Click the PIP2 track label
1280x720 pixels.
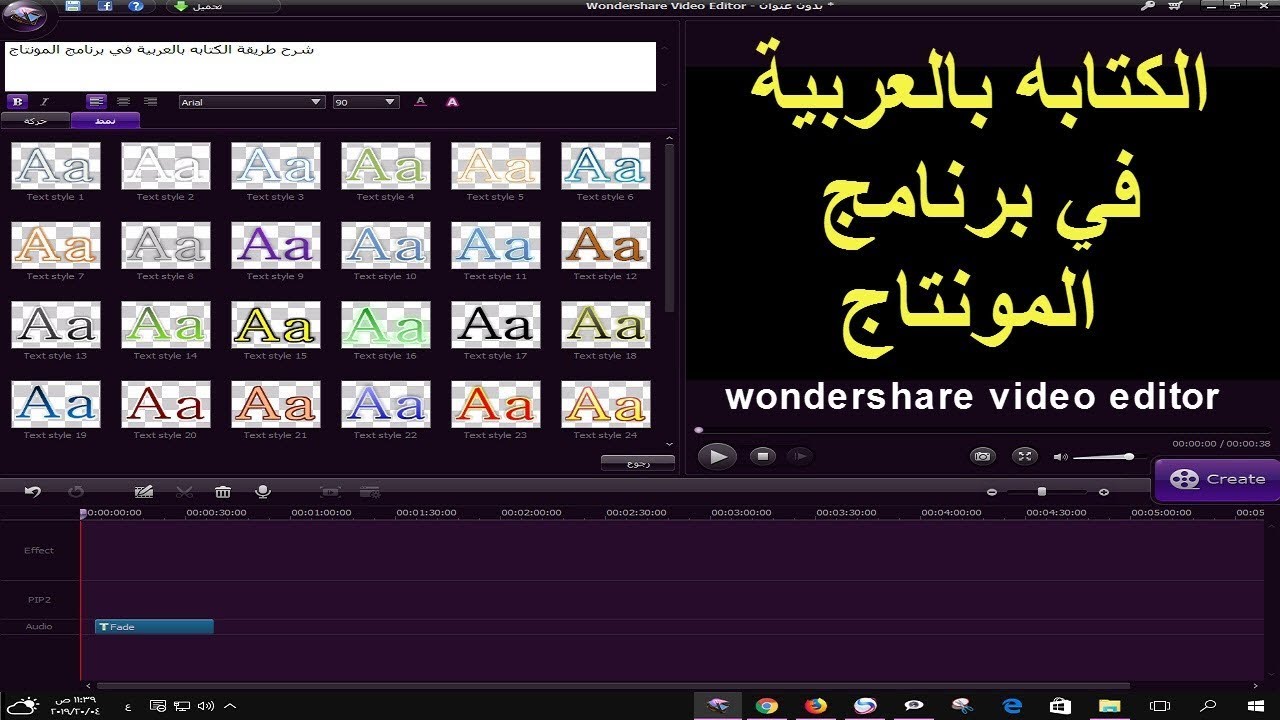coord(39,600)
